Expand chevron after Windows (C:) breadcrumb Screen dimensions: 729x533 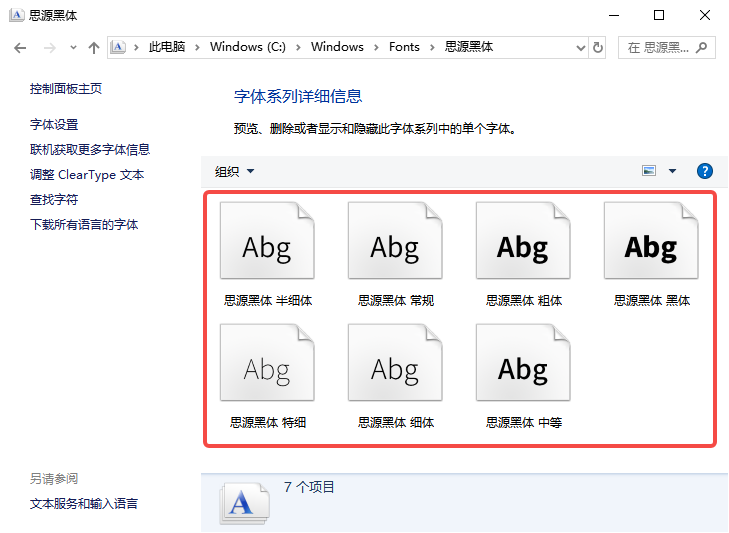[298, 47]
